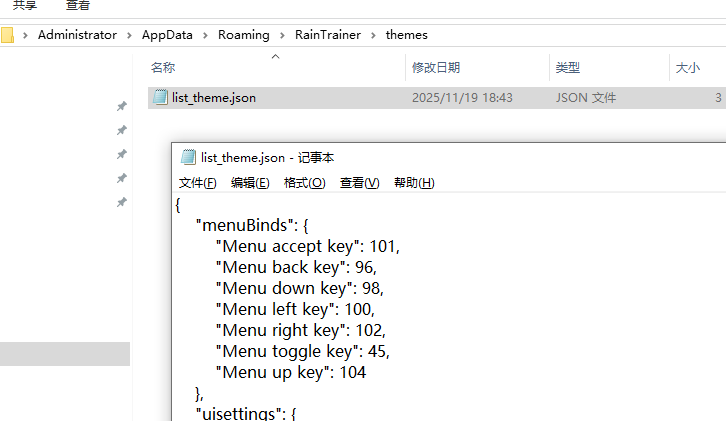This screenshot has height=421, width=726.
Task: Open the 文件(F) menu in Notepad
Action: coord(197,183)
